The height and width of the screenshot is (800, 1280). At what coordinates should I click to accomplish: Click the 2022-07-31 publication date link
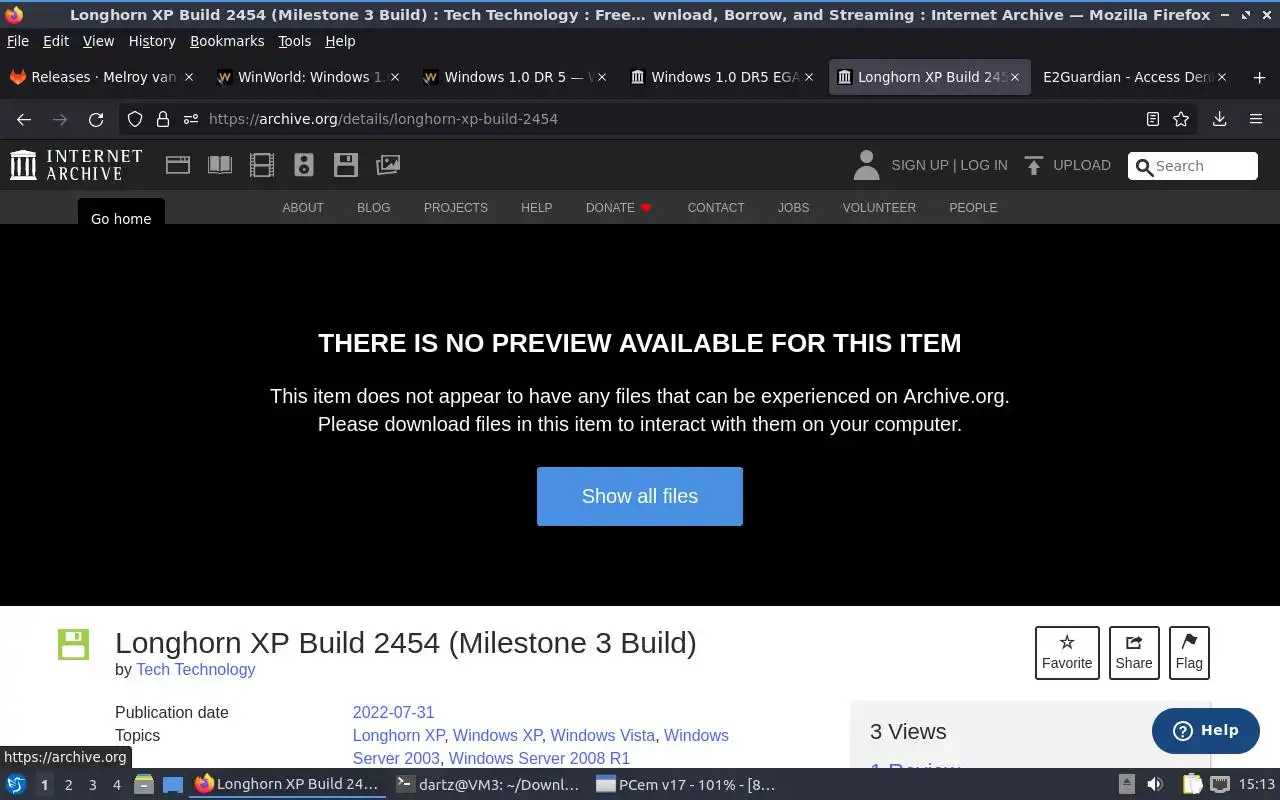click(393, 713)
